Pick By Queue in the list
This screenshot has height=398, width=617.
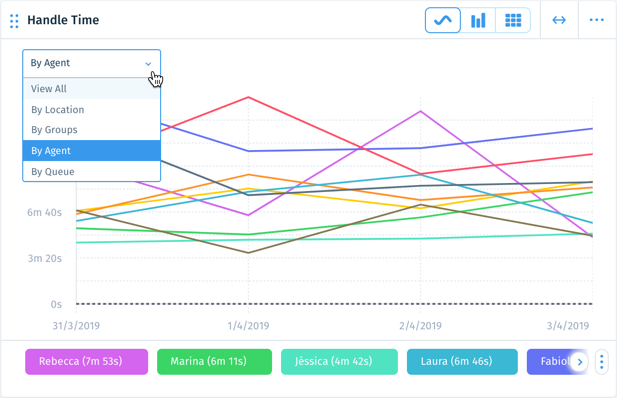92,171
